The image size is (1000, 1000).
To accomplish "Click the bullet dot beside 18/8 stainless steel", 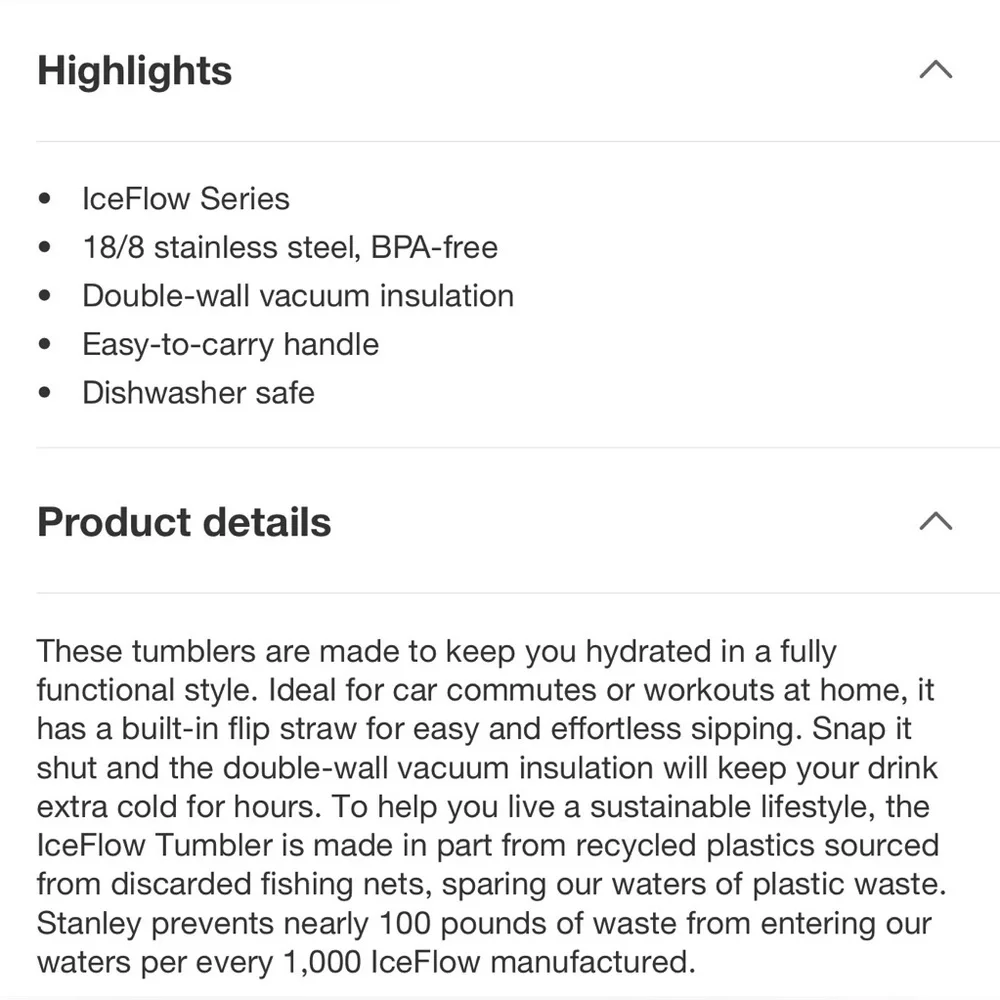I will tap(44, 246).
